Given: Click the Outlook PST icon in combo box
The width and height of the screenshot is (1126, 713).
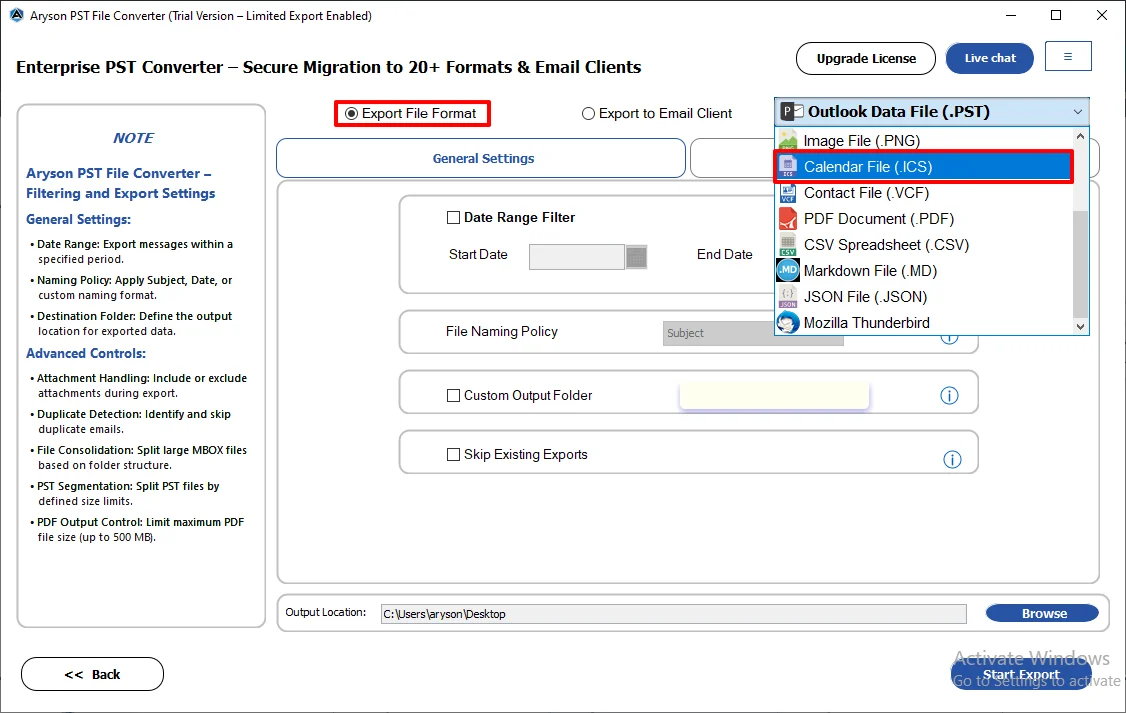Looking at the screenshot, I should (x=793, y=111).
